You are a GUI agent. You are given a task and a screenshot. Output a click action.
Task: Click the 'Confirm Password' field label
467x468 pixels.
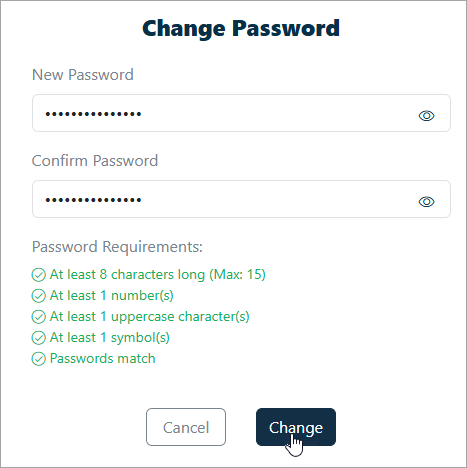click(x=95, y=161)
